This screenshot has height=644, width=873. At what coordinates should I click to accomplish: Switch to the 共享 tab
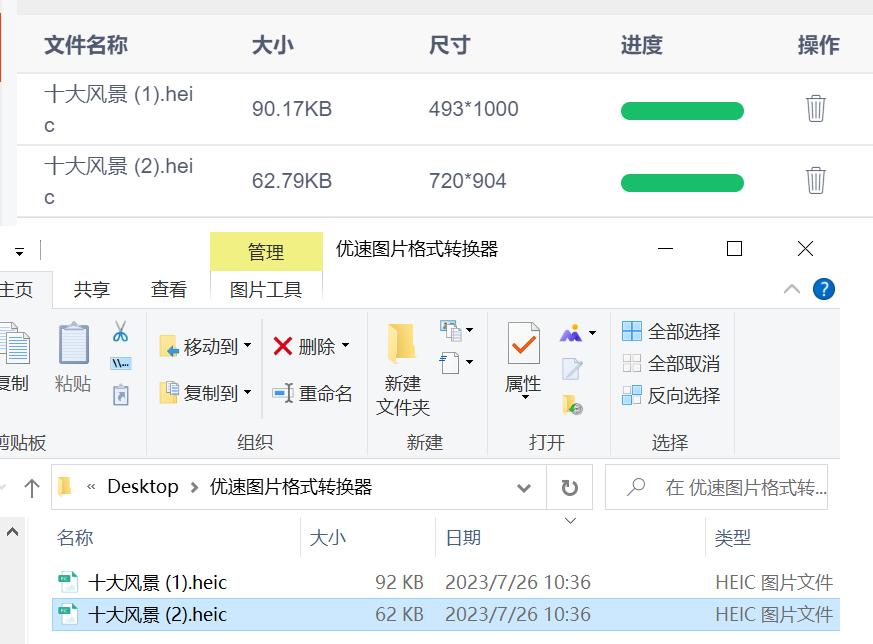pos(91,289)
